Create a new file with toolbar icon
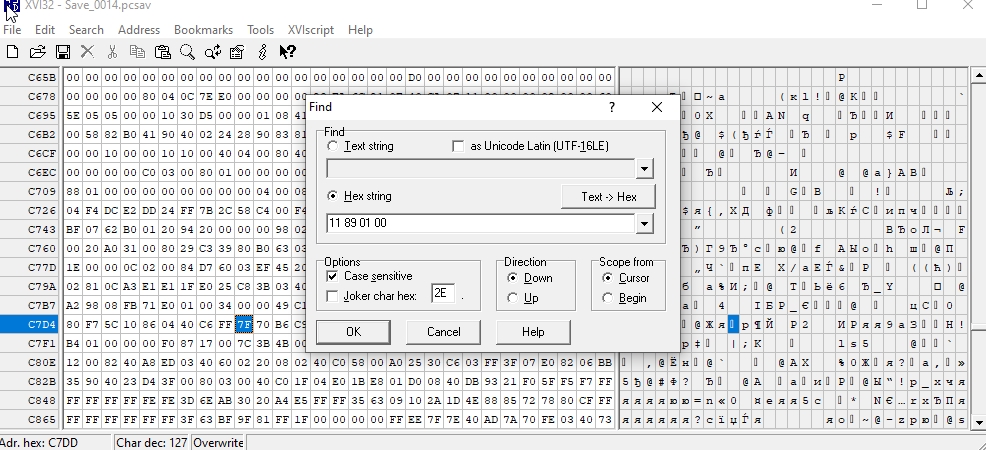The width and height of the screenshot is (986, 450). [12, 52]
